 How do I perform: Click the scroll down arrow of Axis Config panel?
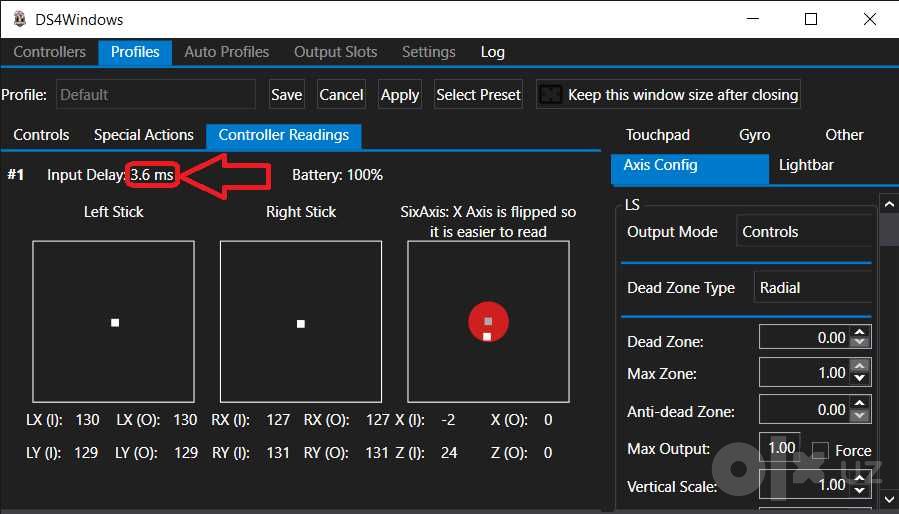point(889,499)
